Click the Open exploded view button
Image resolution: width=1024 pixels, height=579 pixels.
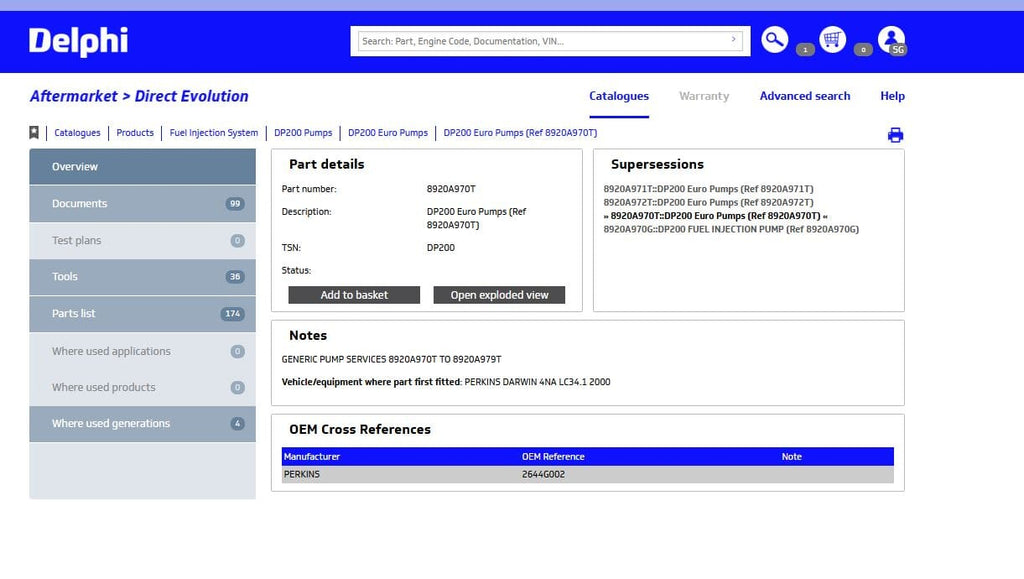click(x=499, y=295)
